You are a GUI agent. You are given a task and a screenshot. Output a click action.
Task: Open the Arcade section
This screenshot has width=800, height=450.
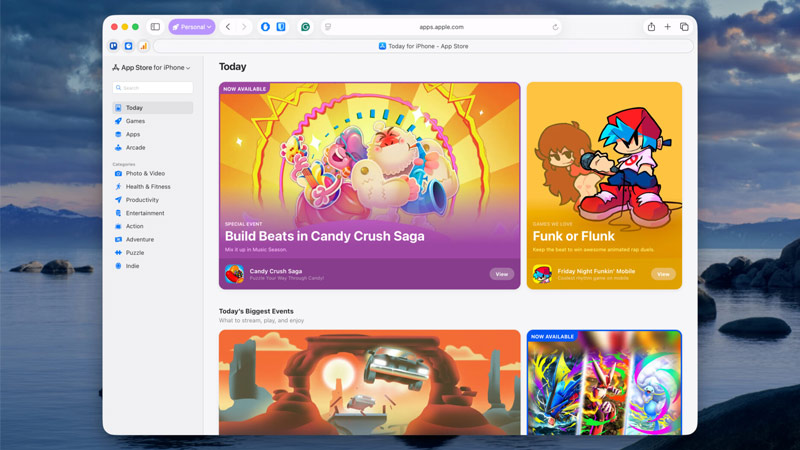click(x=153, y=147)
